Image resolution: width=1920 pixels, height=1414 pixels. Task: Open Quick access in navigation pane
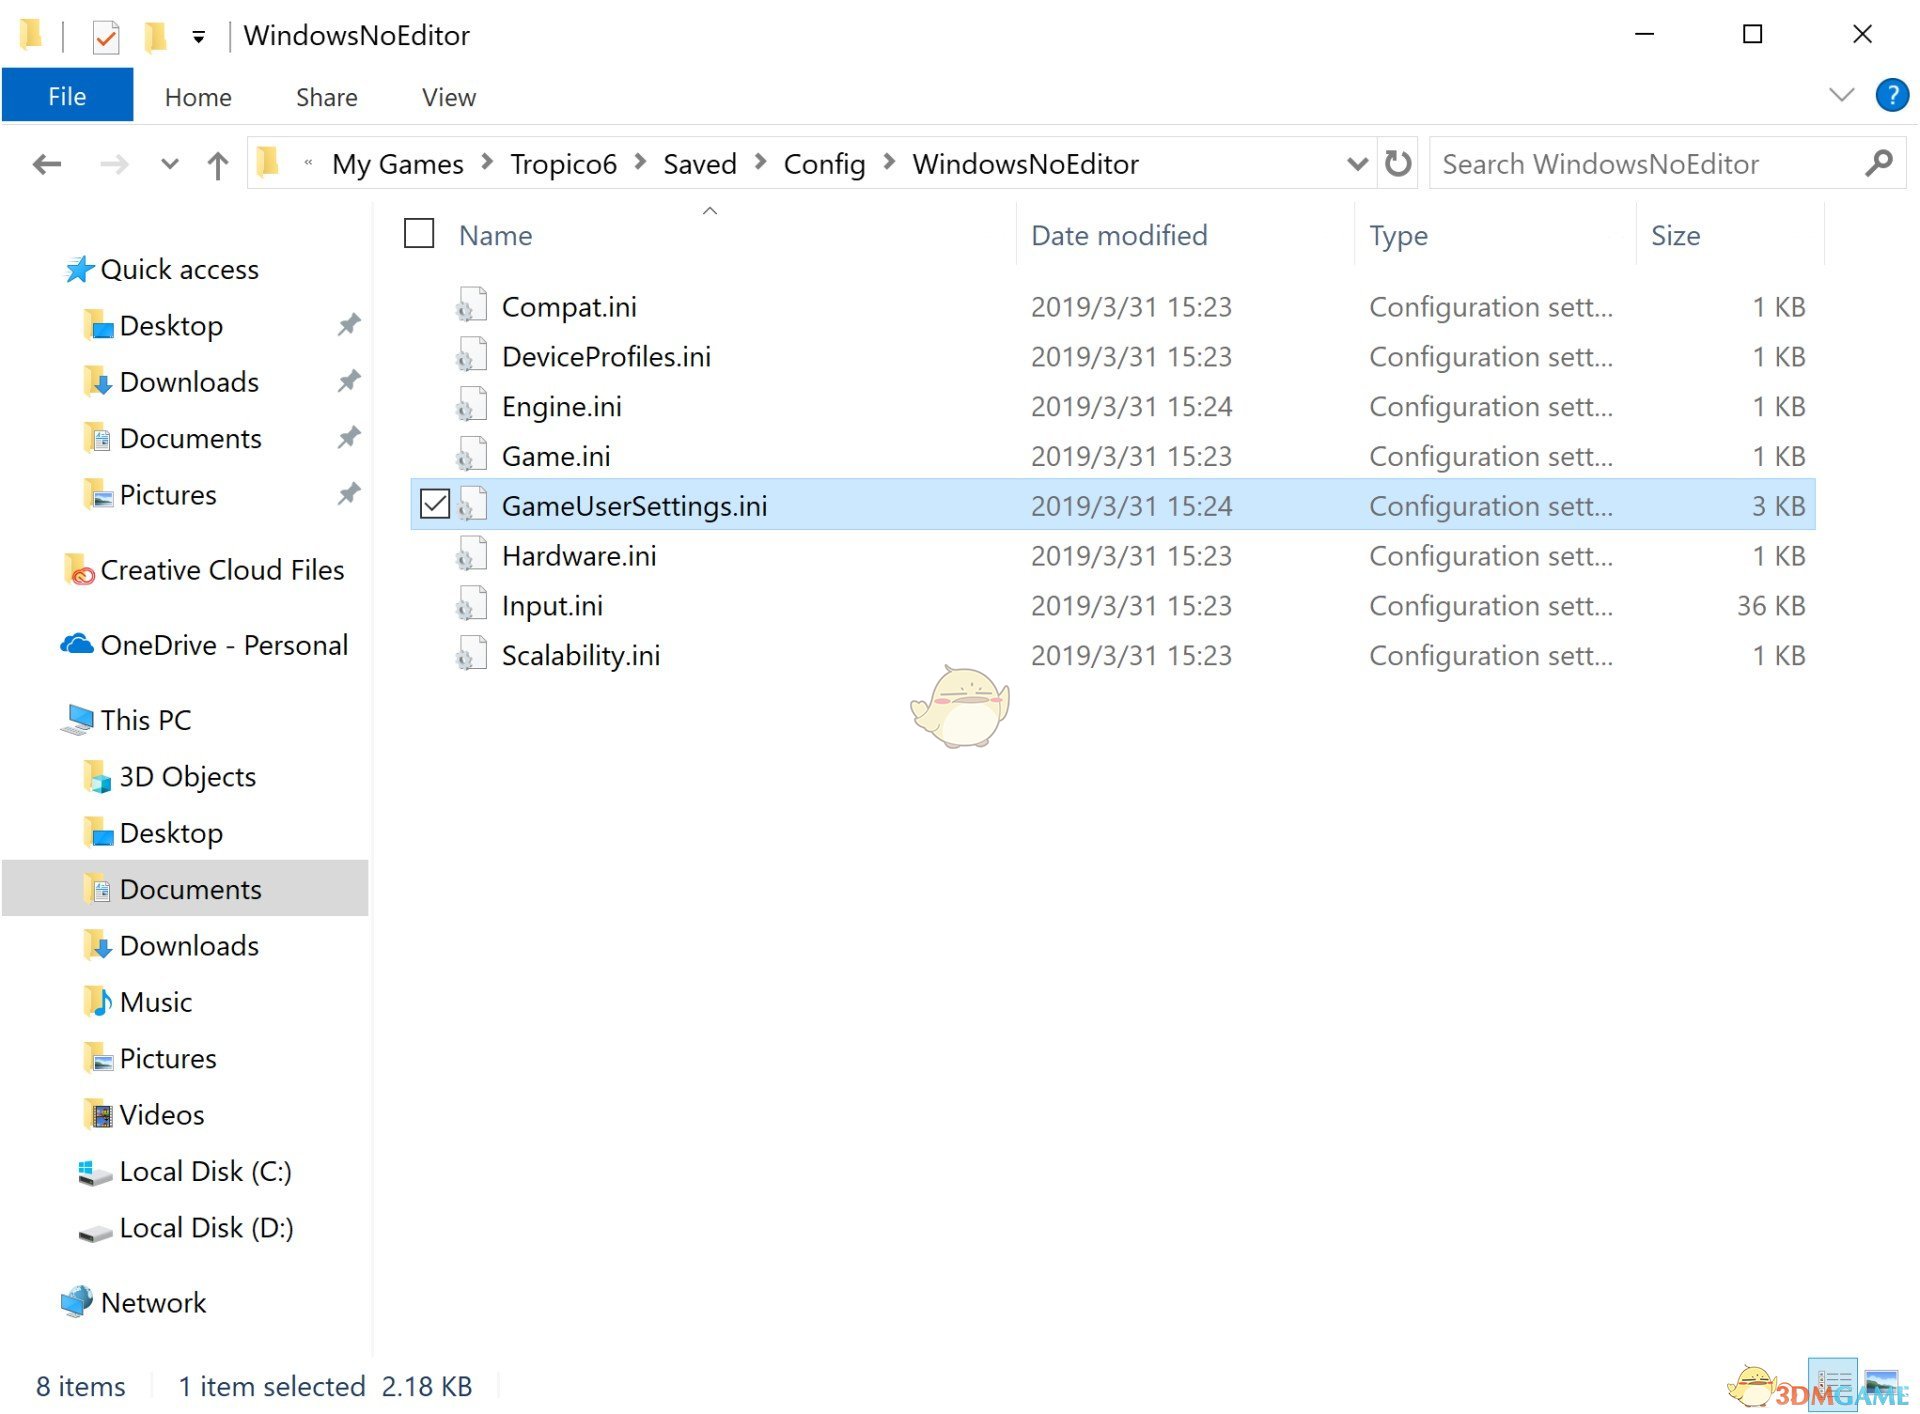pyautogui.click(x=179, y=269)
